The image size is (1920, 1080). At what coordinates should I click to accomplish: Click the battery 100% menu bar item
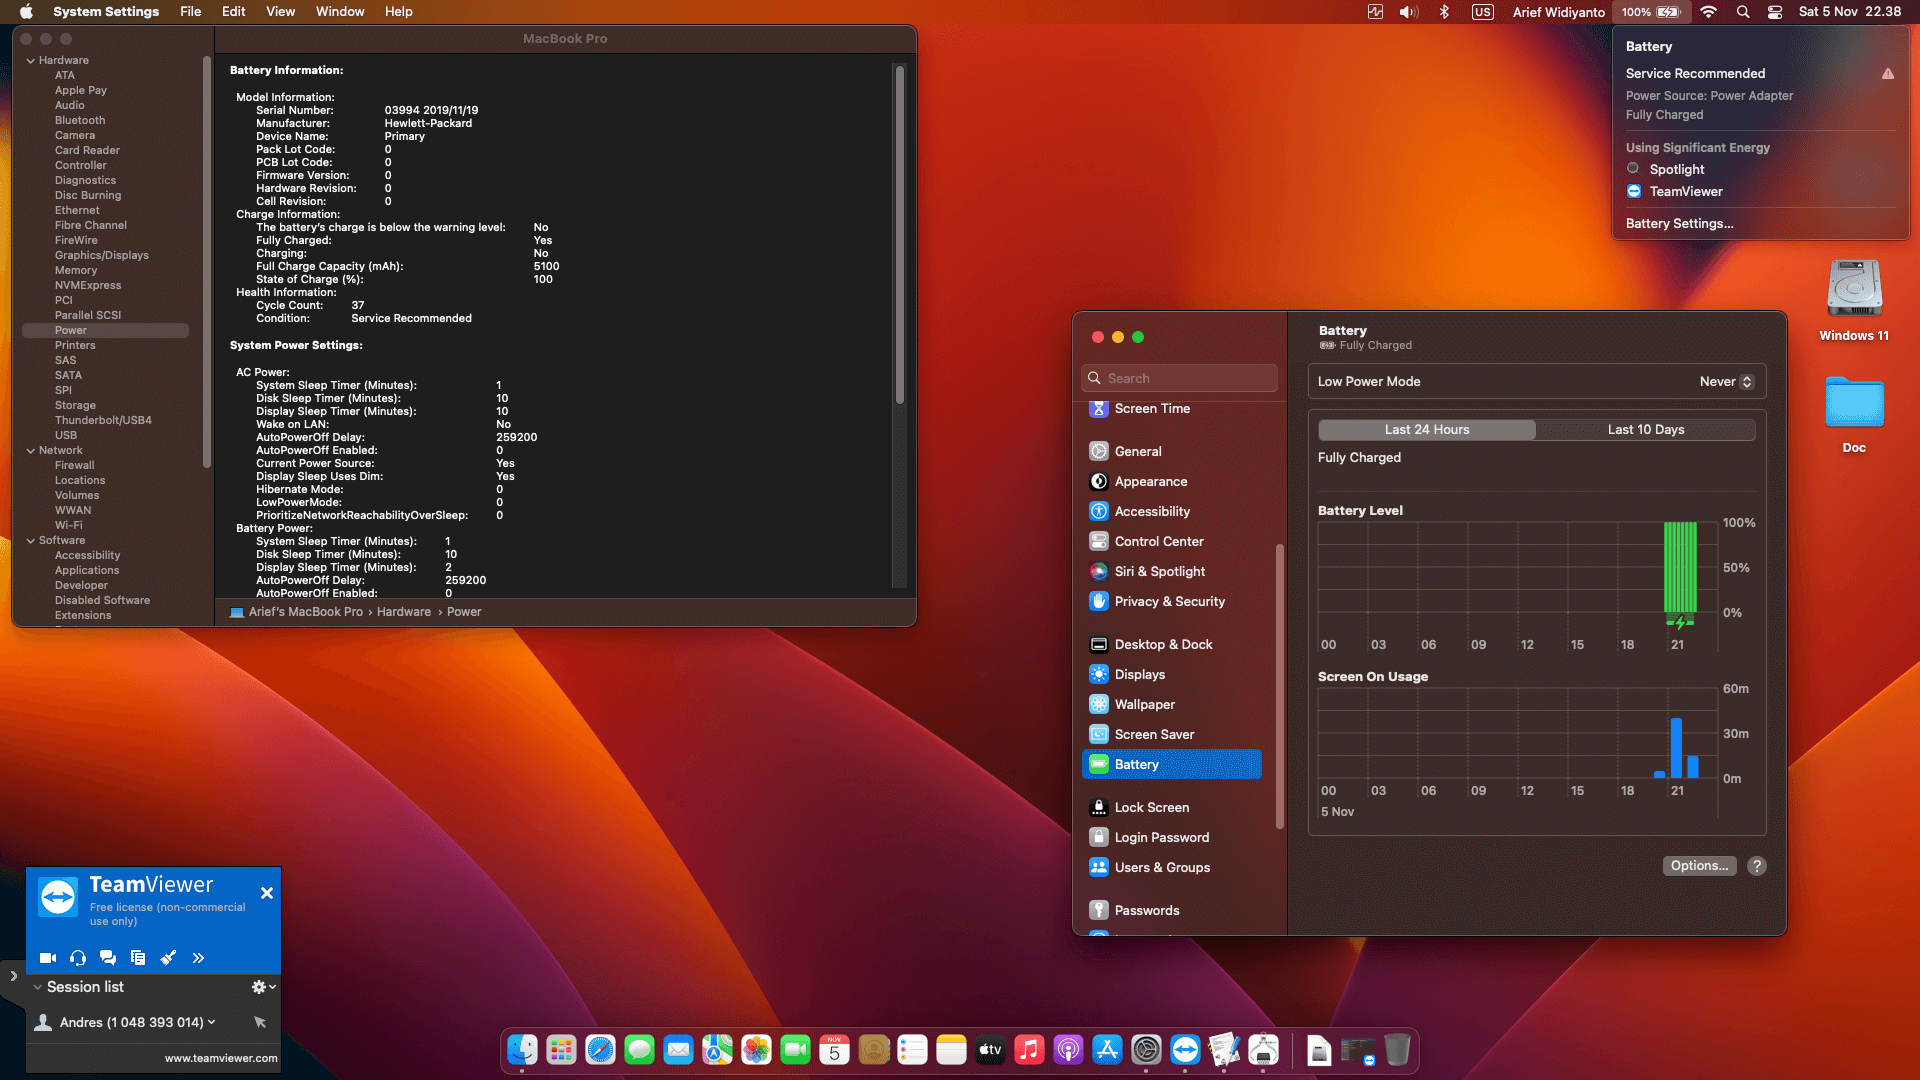(x=1651, y=12)
